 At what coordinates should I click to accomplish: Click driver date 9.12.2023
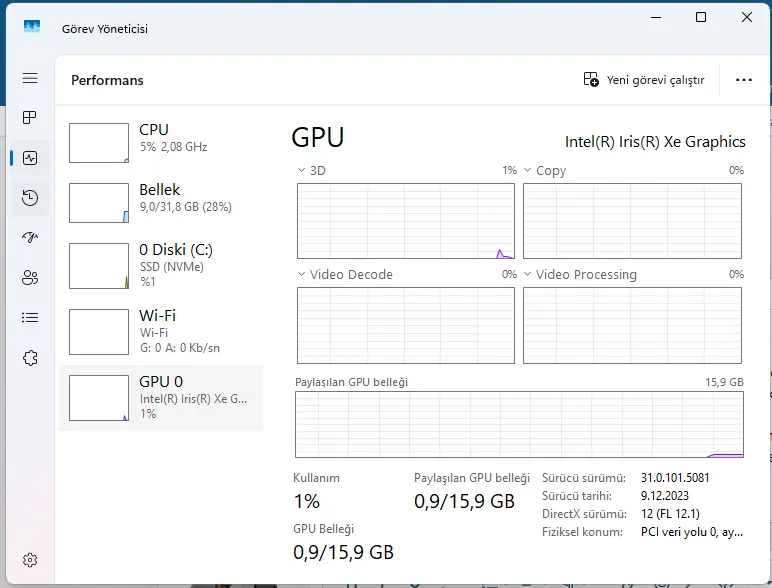coord(665,496)
